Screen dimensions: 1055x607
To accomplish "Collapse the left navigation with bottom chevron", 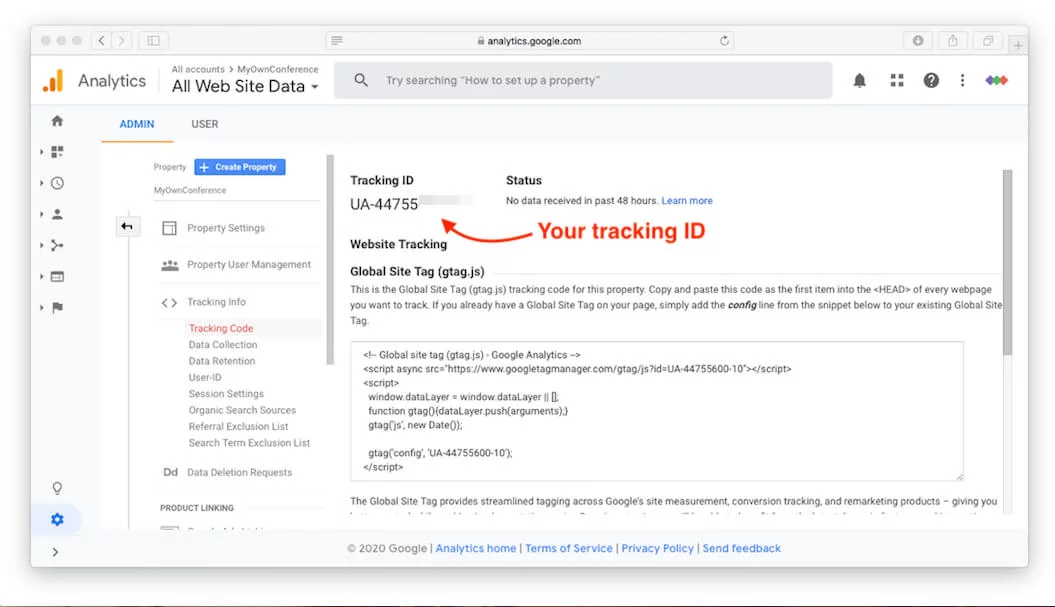I will pyautogui.click(x=55, y=551).
